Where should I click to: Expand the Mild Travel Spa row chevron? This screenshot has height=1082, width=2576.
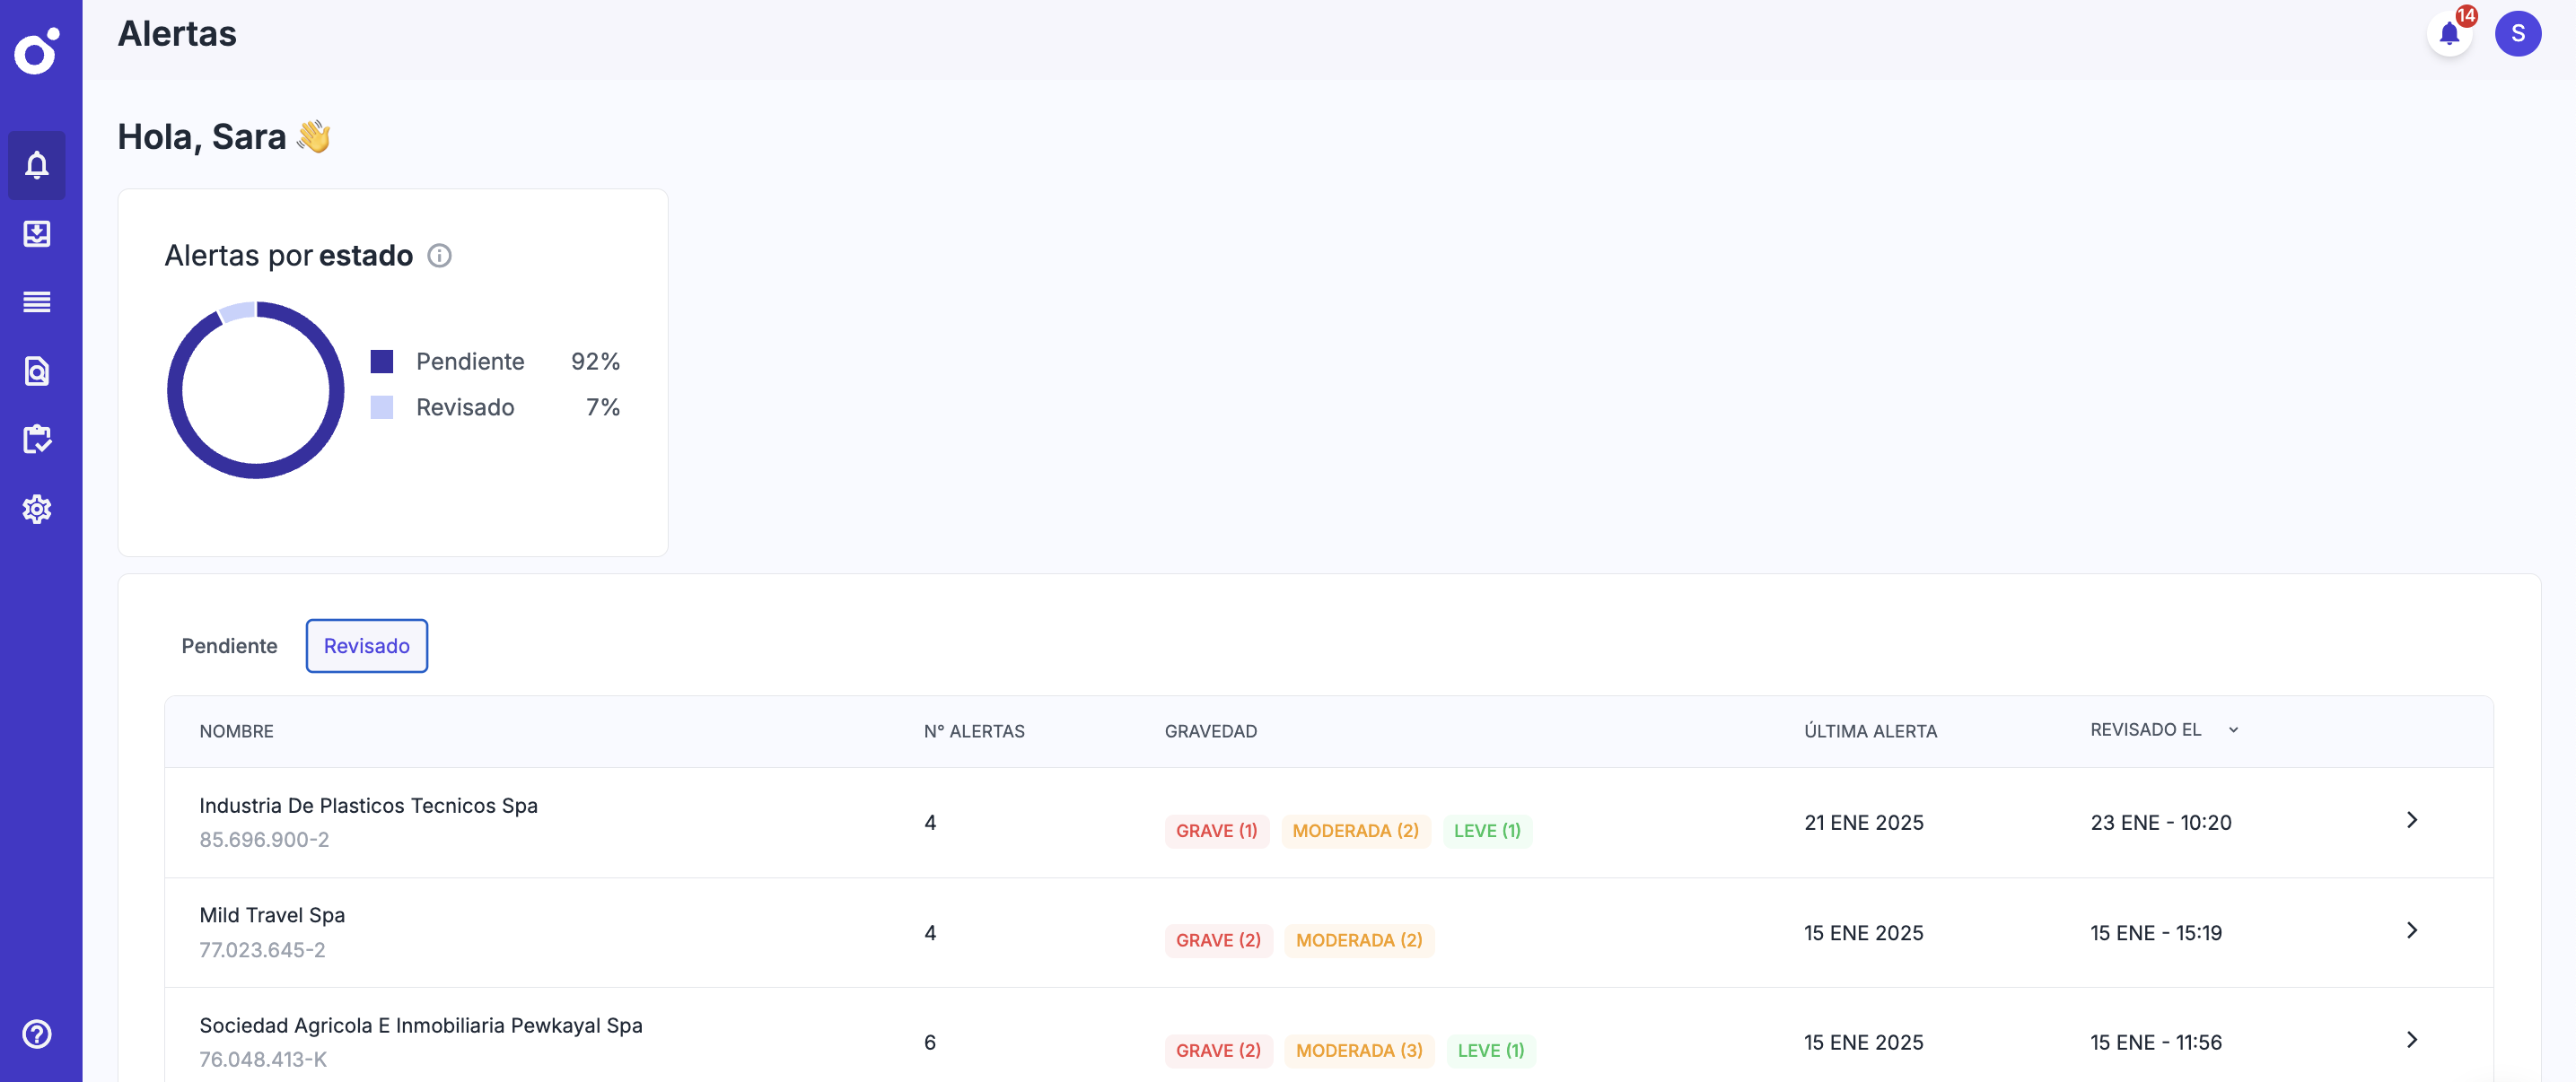click(x=2411, y=931)
